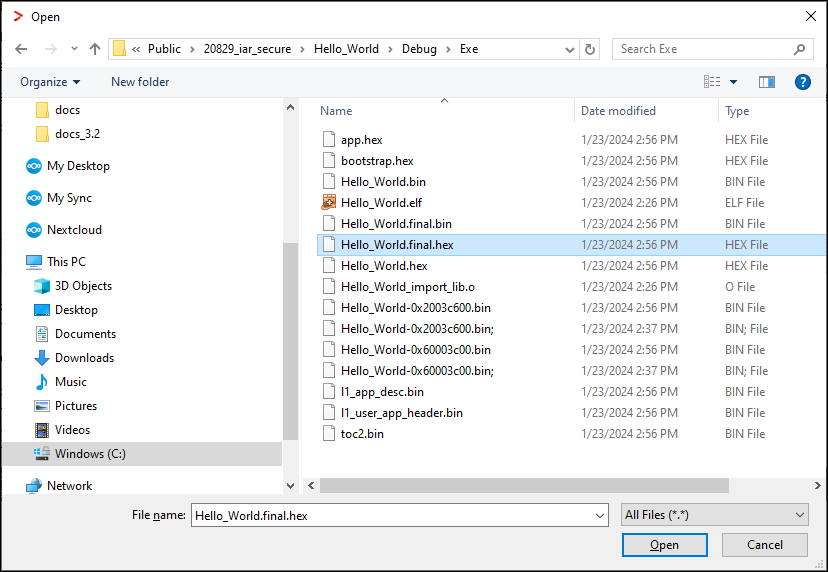The width and height of the screenshot is (828, 572).
Task: Select the app.hex file
Action: pos(361,140)
